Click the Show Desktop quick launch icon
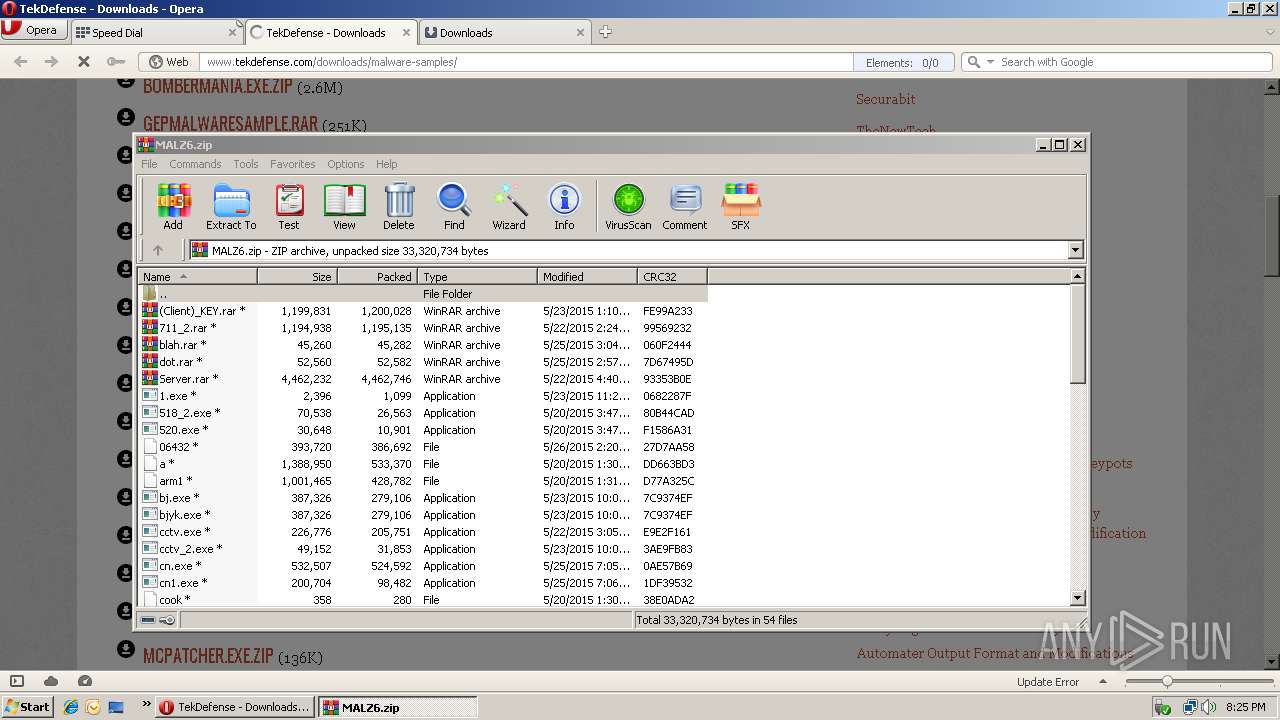Screen dimensions: 1280x720 tap(116, 707)
